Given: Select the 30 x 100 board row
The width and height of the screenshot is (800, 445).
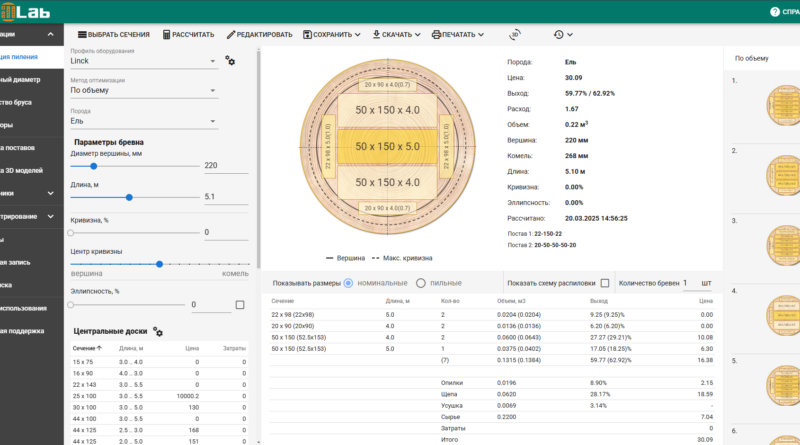Looking at the screenshot, I should coord(159,407).
